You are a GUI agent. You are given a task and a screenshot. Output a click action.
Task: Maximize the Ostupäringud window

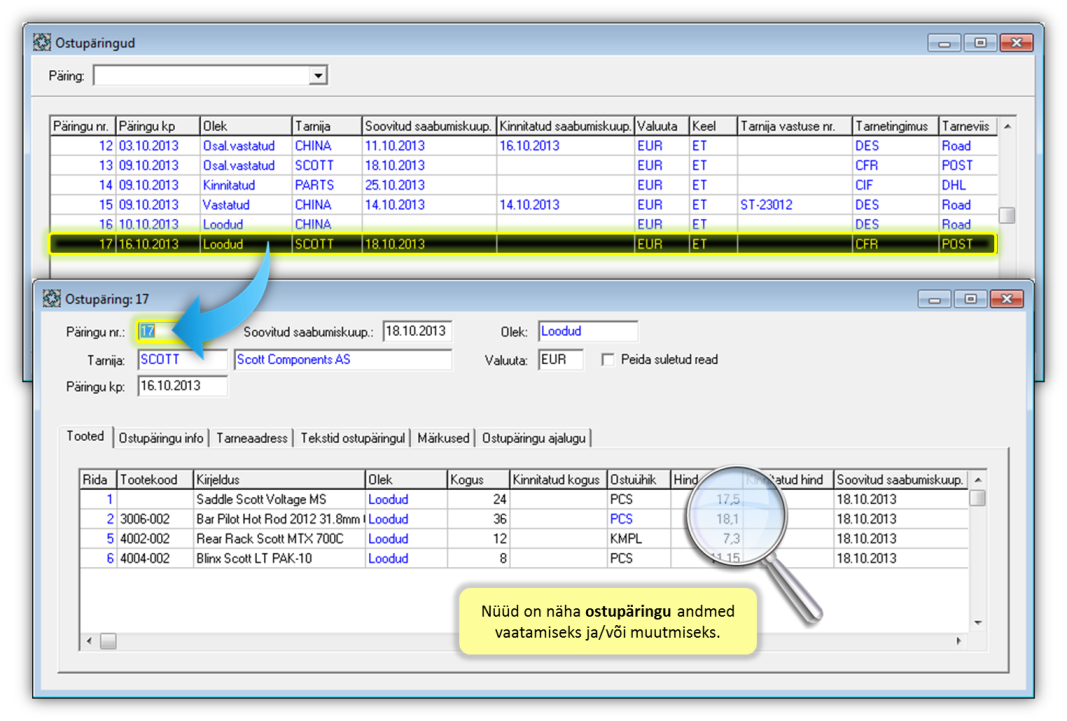point(980,42)
